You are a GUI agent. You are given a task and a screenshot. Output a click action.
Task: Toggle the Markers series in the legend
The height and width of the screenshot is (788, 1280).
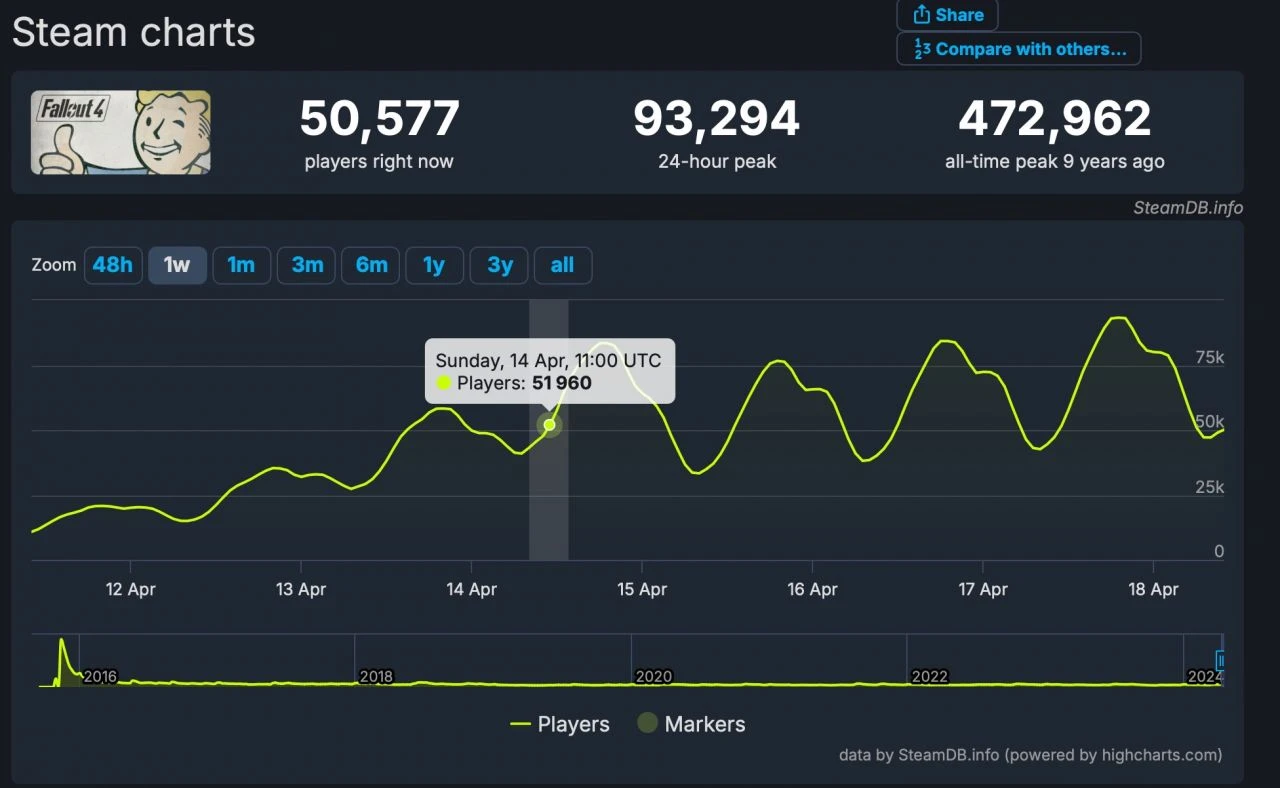[691, 724]
